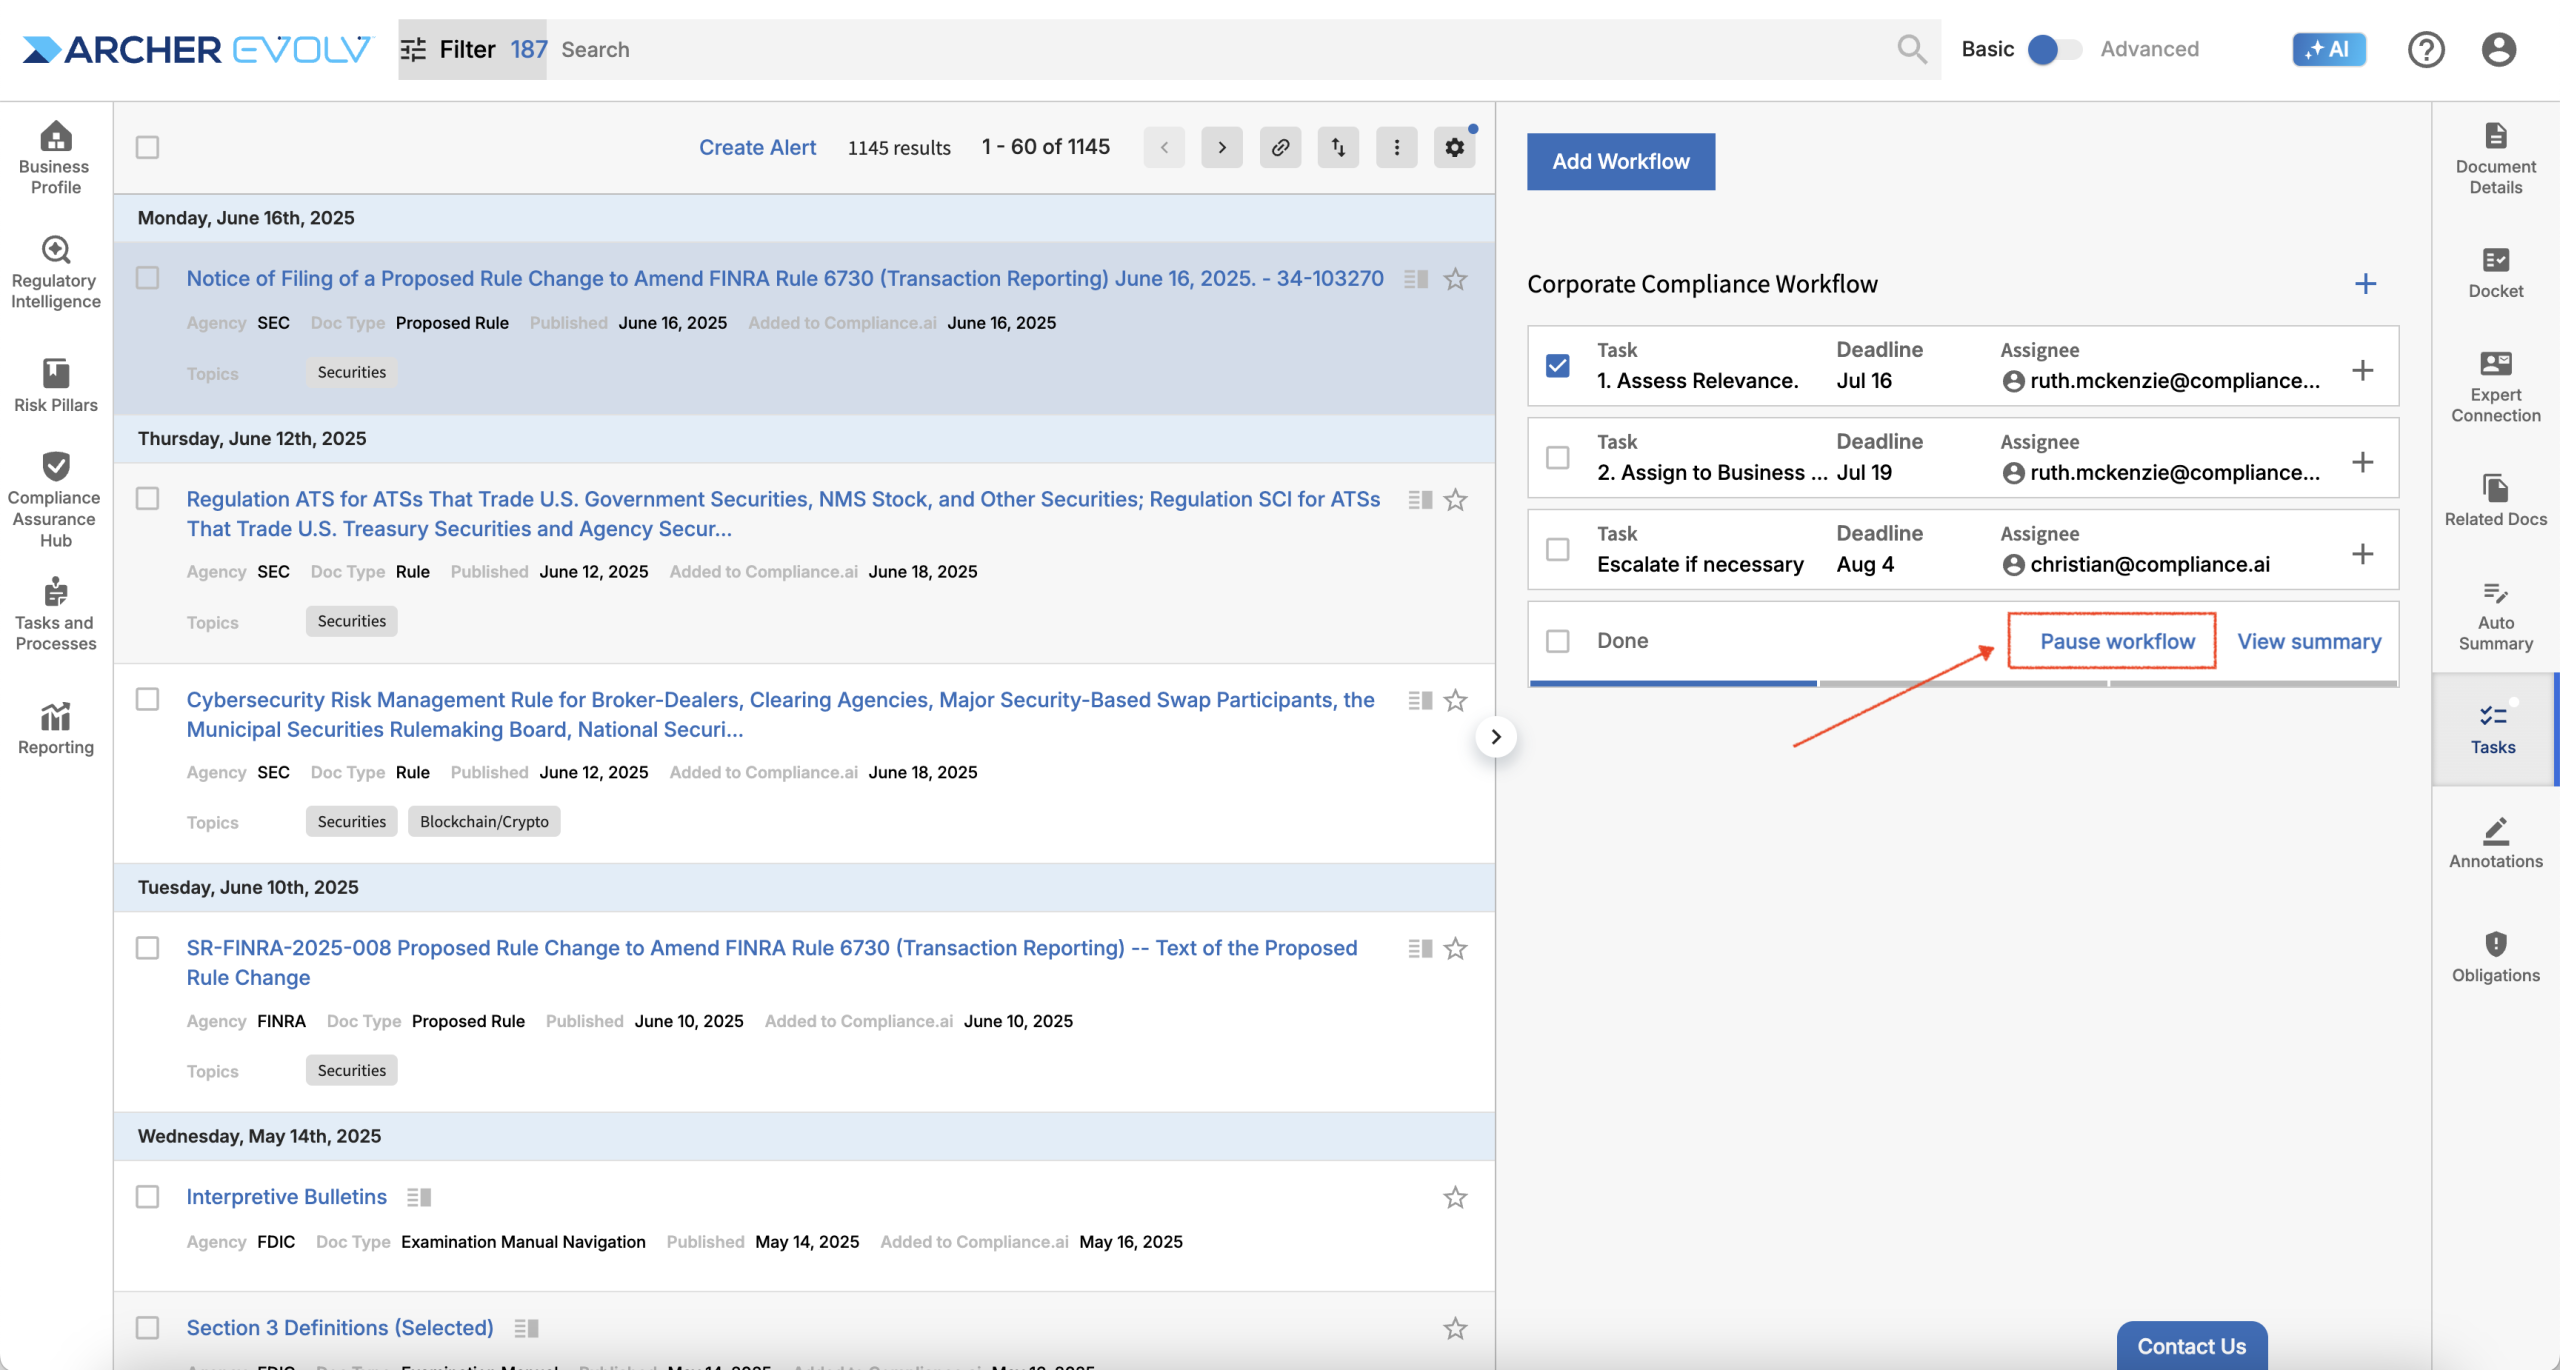Expand the Assess Relevance task row
This screenshot has height=1370, width=2560.
point(2362,370)
